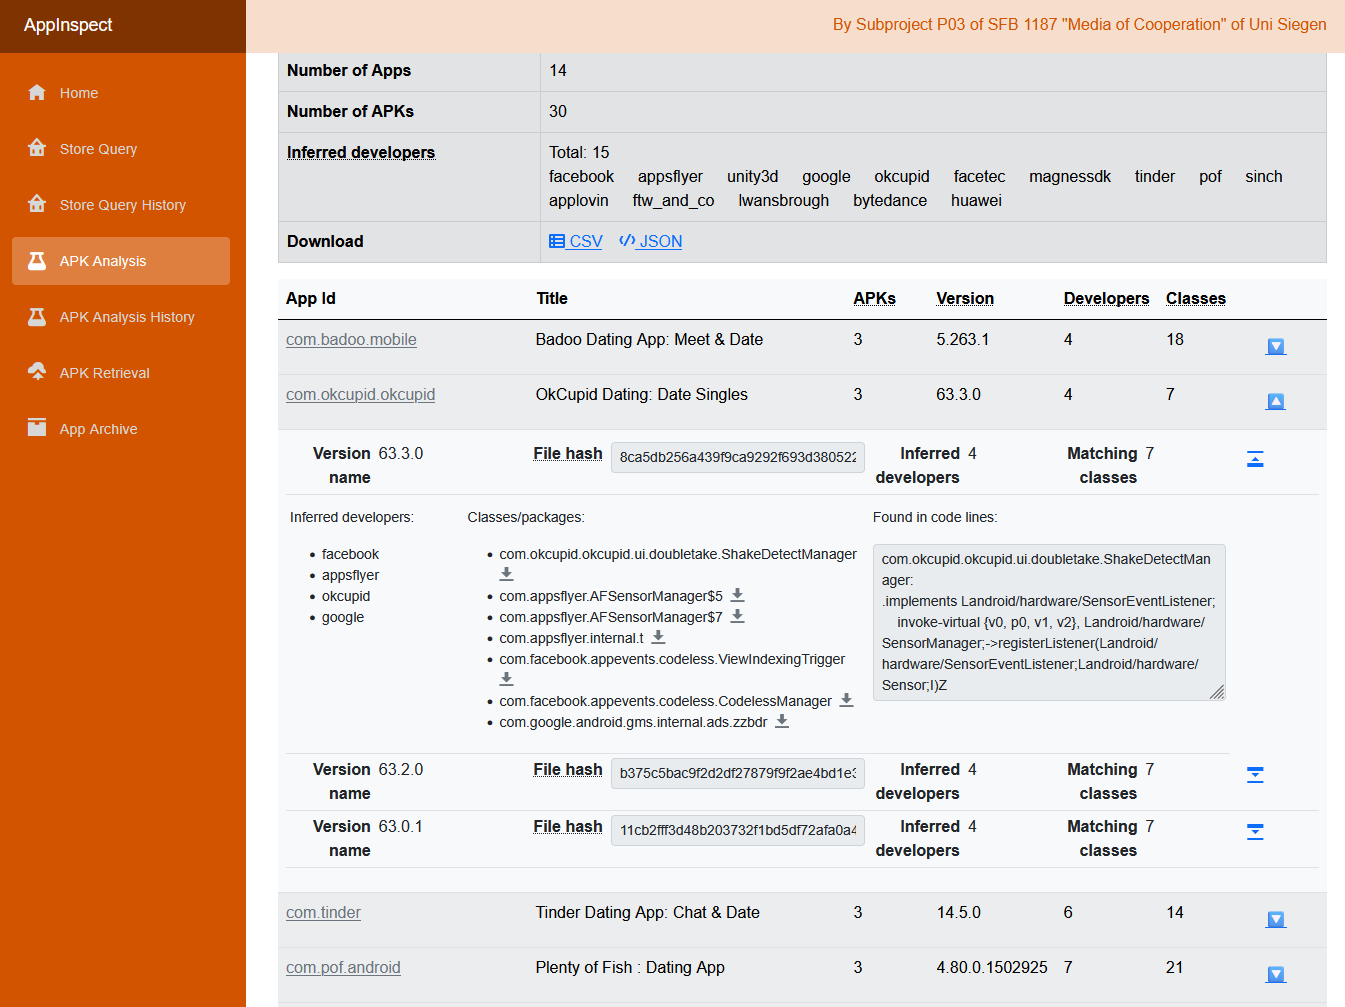Click the Store Query History basket icon
This screenshot has width=1345, height=1007.
[37, 204]
